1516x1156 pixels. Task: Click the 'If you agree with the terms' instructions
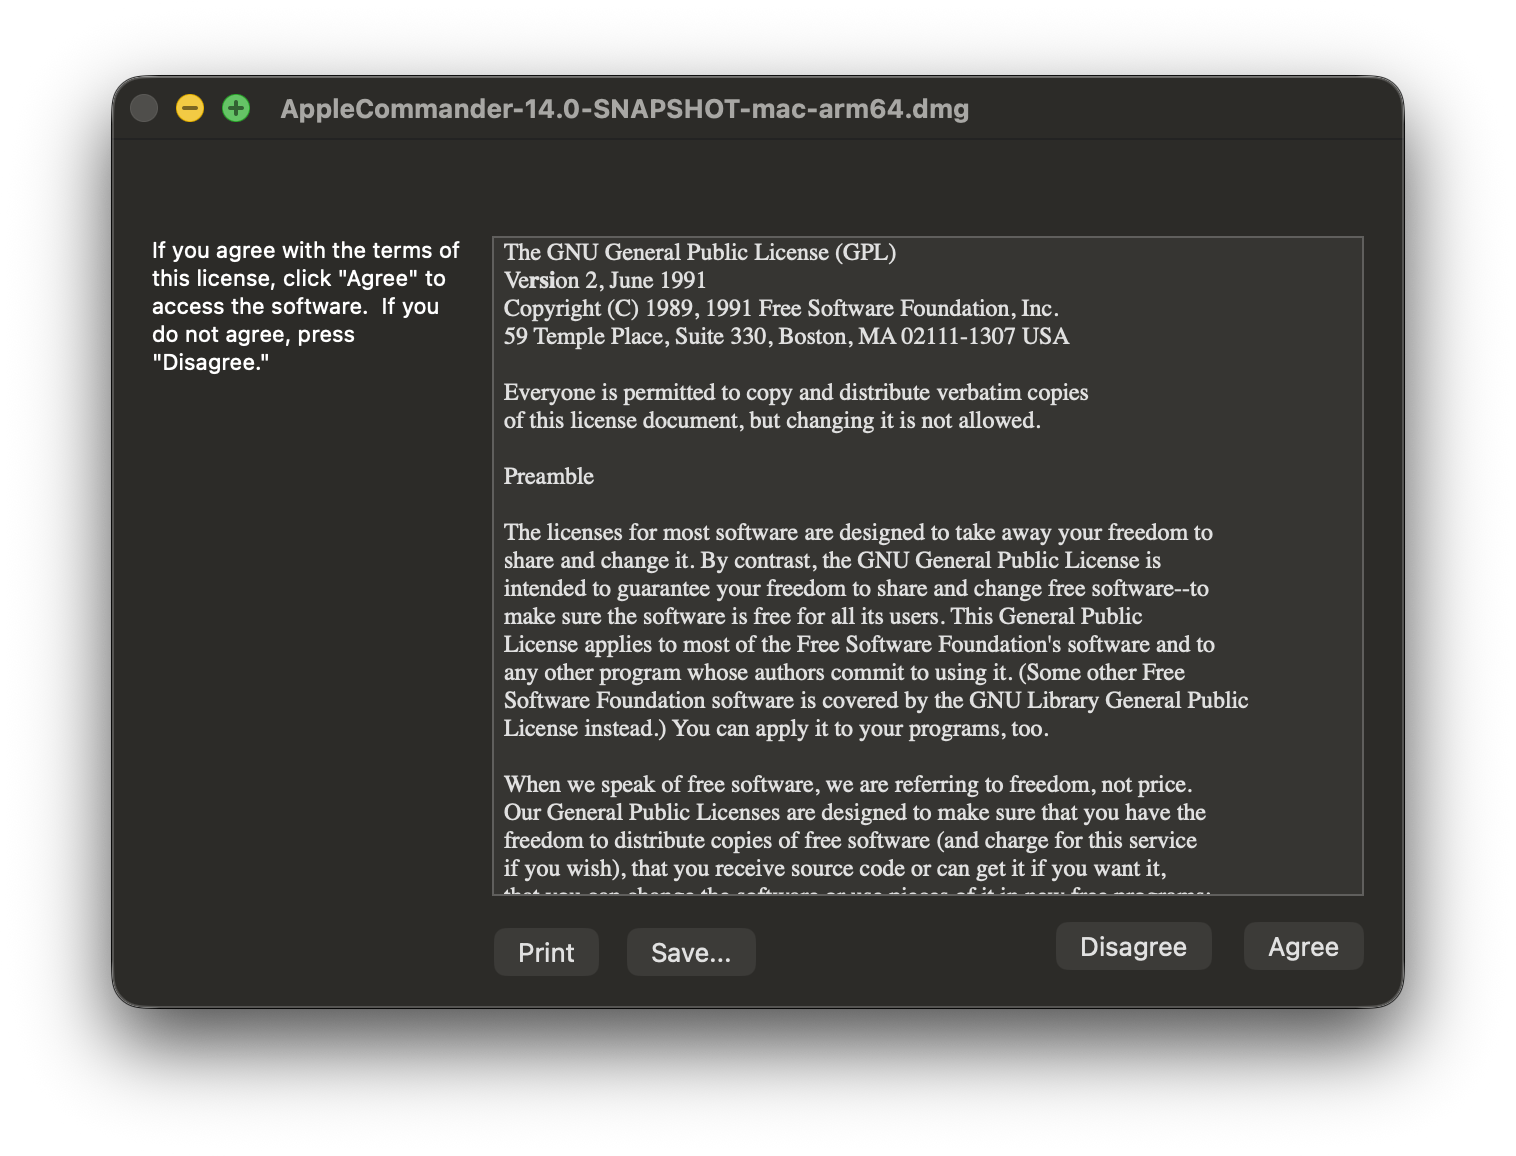click(306, 306)
